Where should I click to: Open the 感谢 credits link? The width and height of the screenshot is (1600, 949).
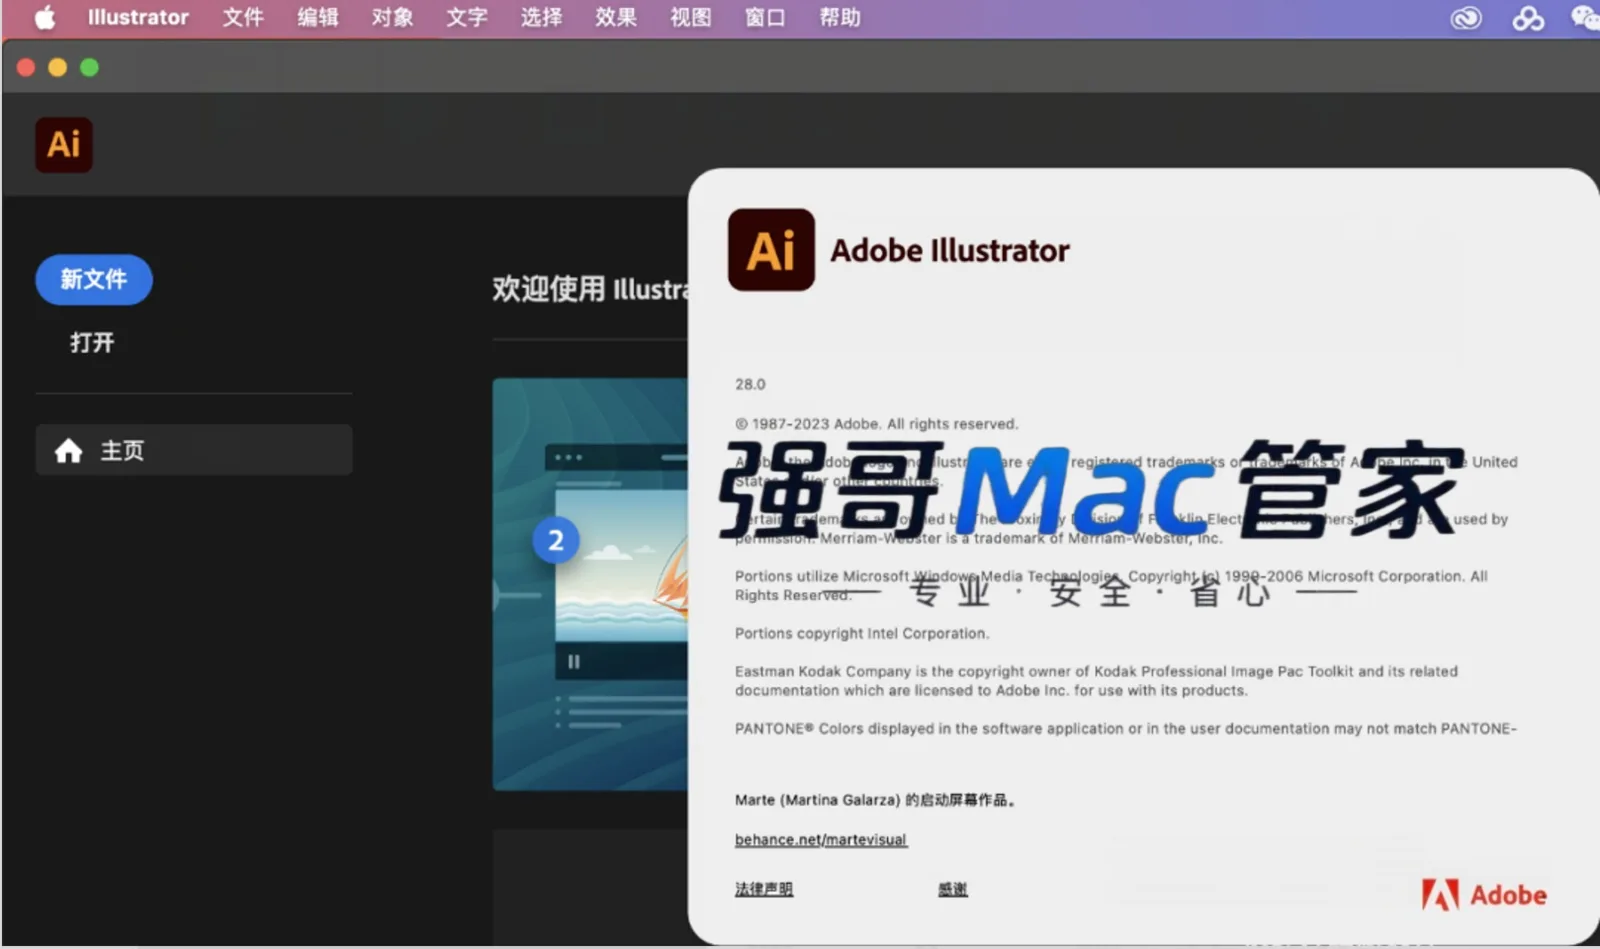(x=953, y=889)
